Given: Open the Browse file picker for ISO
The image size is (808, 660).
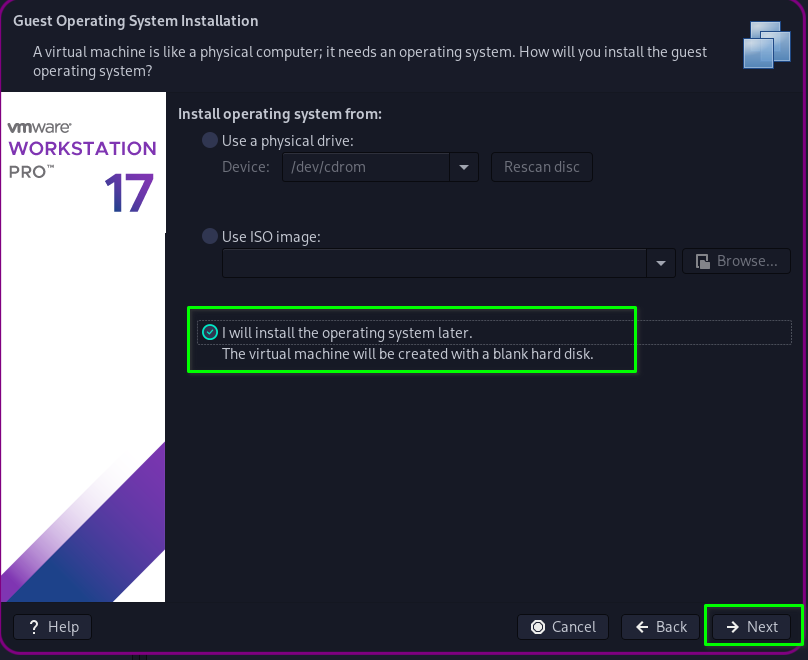Looking at the screenshot, I should point(736,262).
